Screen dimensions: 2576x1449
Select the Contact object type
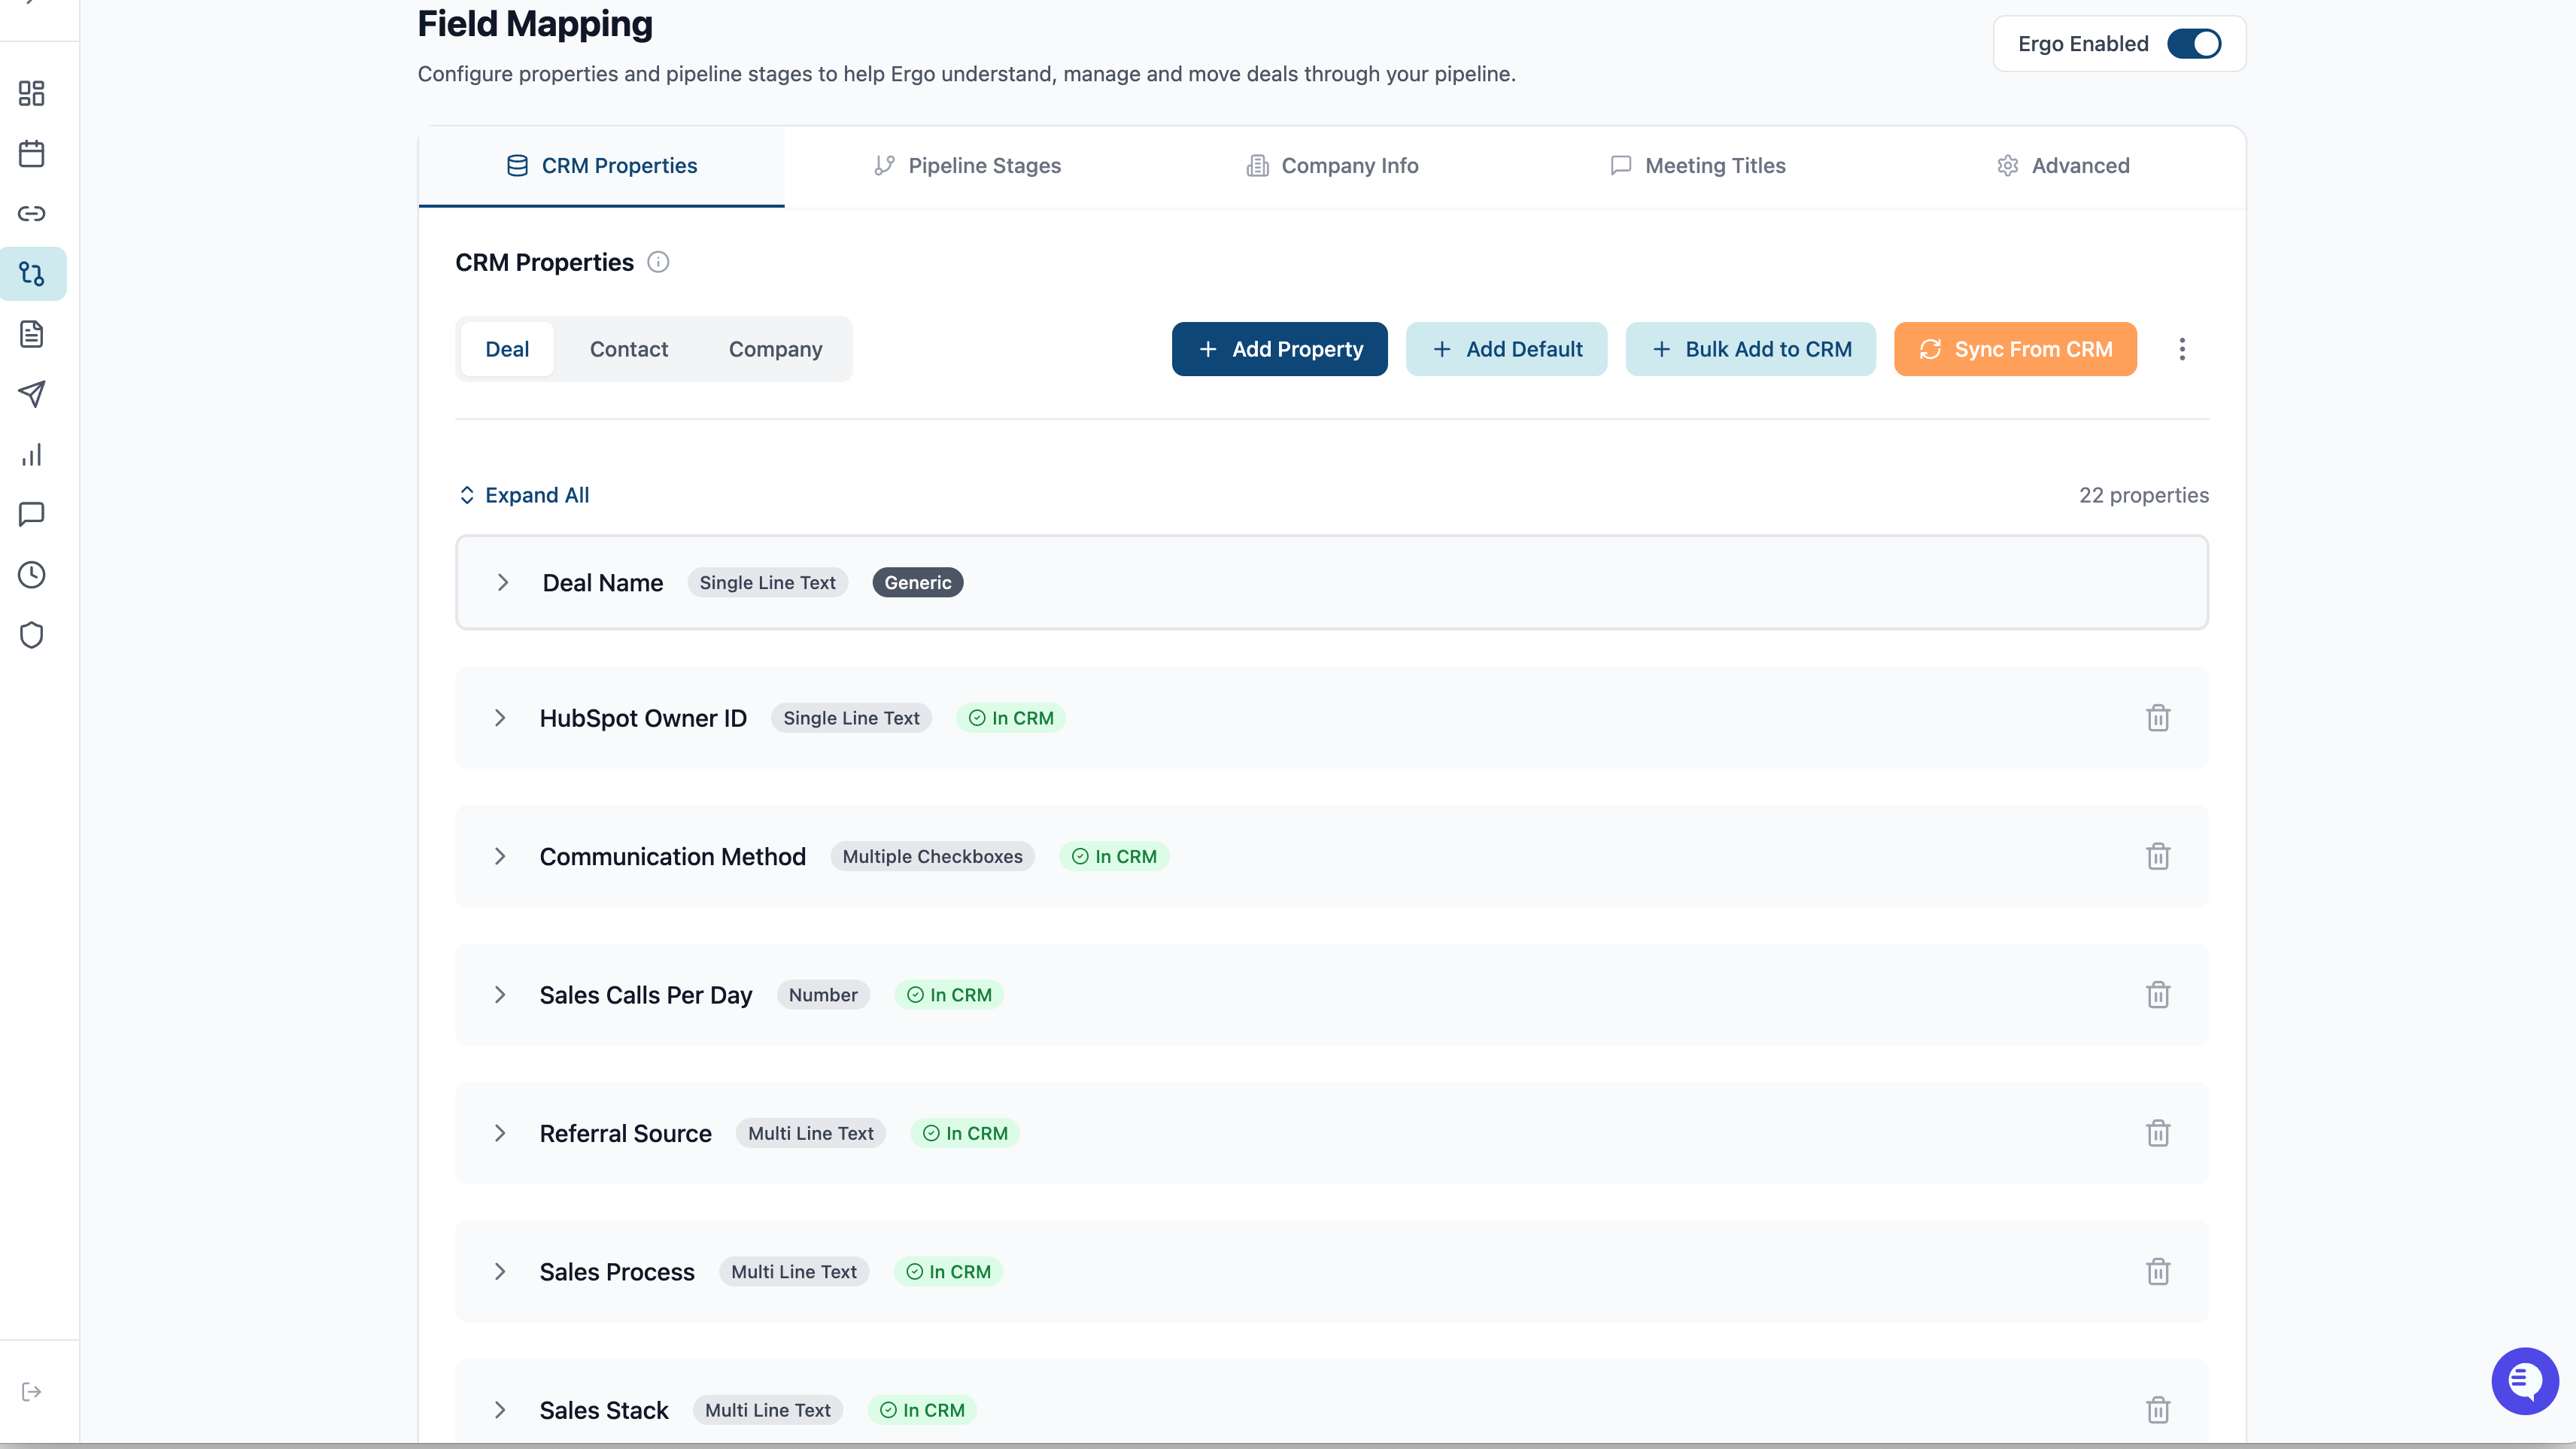tap(628, 349)
